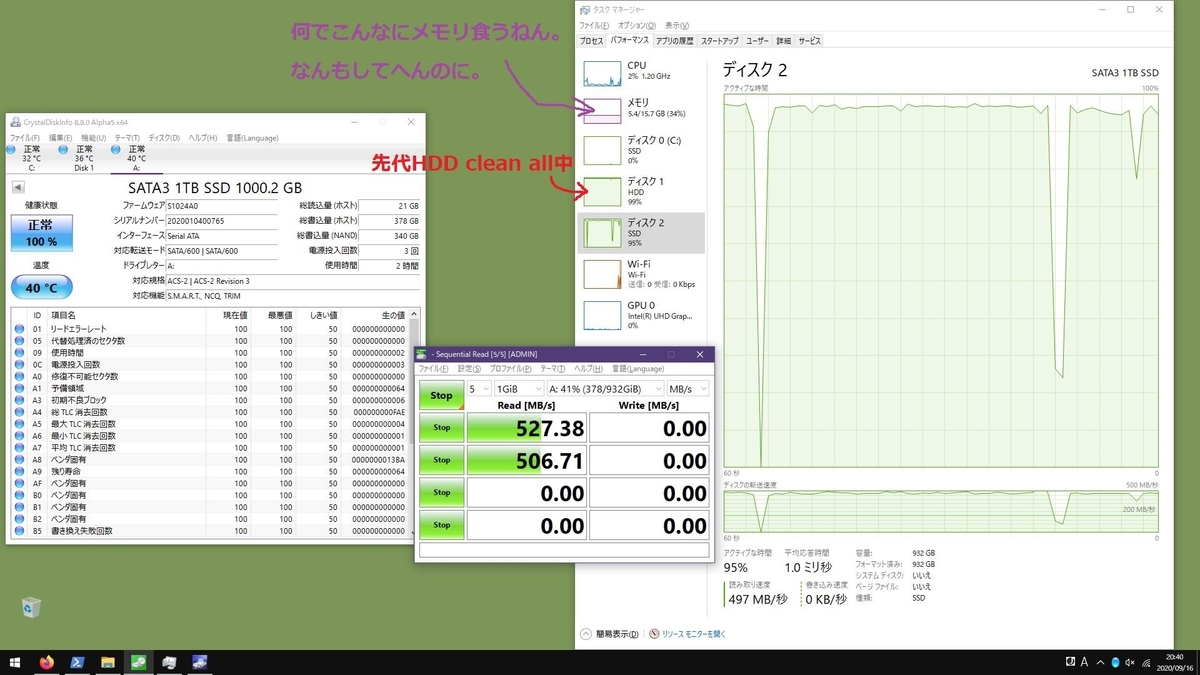Open 言語(Language) menu in CrystalDiskMark
This screenshot has height=675, width=1200.
637,369
